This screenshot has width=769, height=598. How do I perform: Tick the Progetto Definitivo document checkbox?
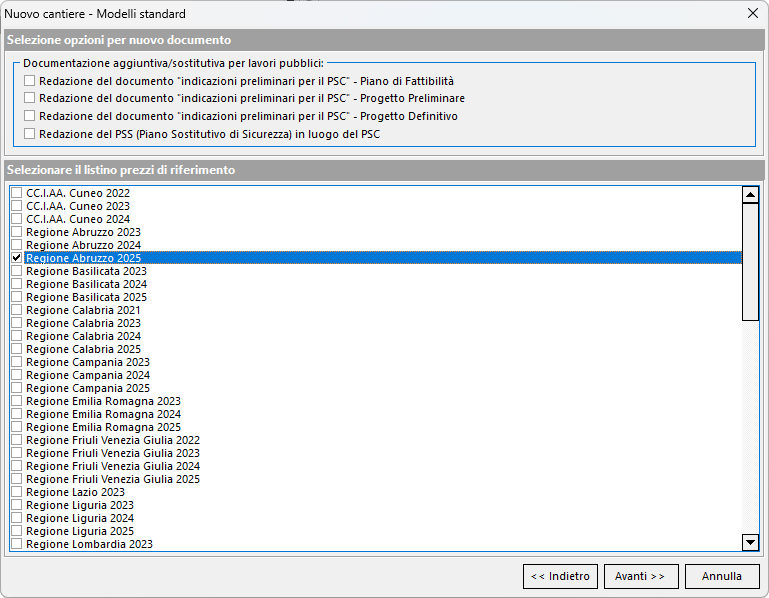pyautogui.click(x=30, y=116)
